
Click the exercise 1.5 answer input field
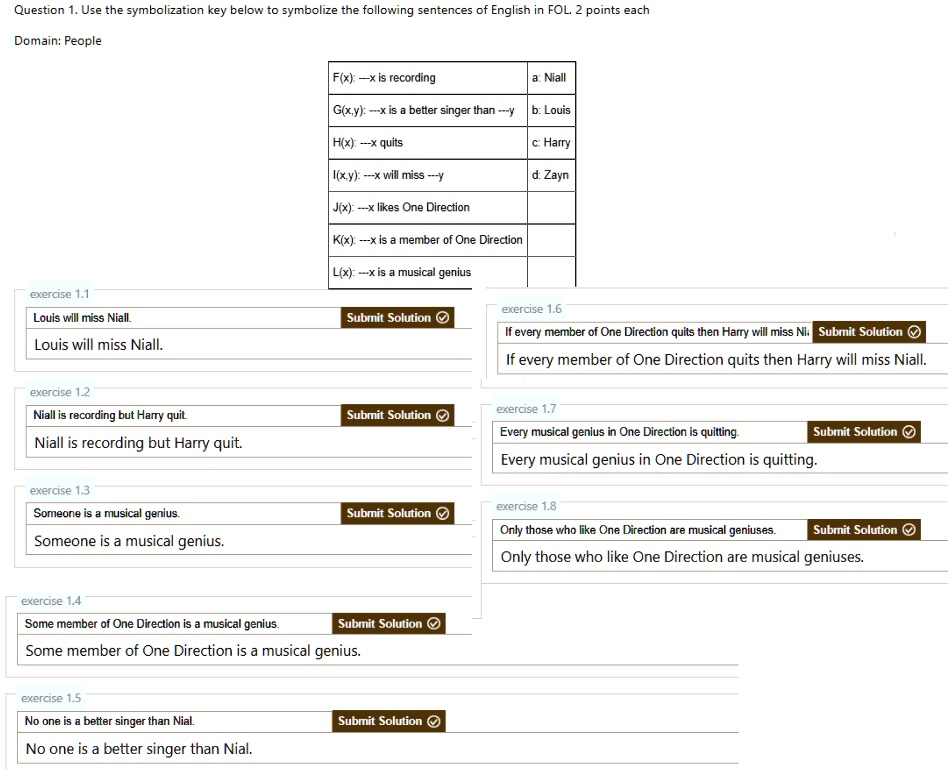click(380, 749)
